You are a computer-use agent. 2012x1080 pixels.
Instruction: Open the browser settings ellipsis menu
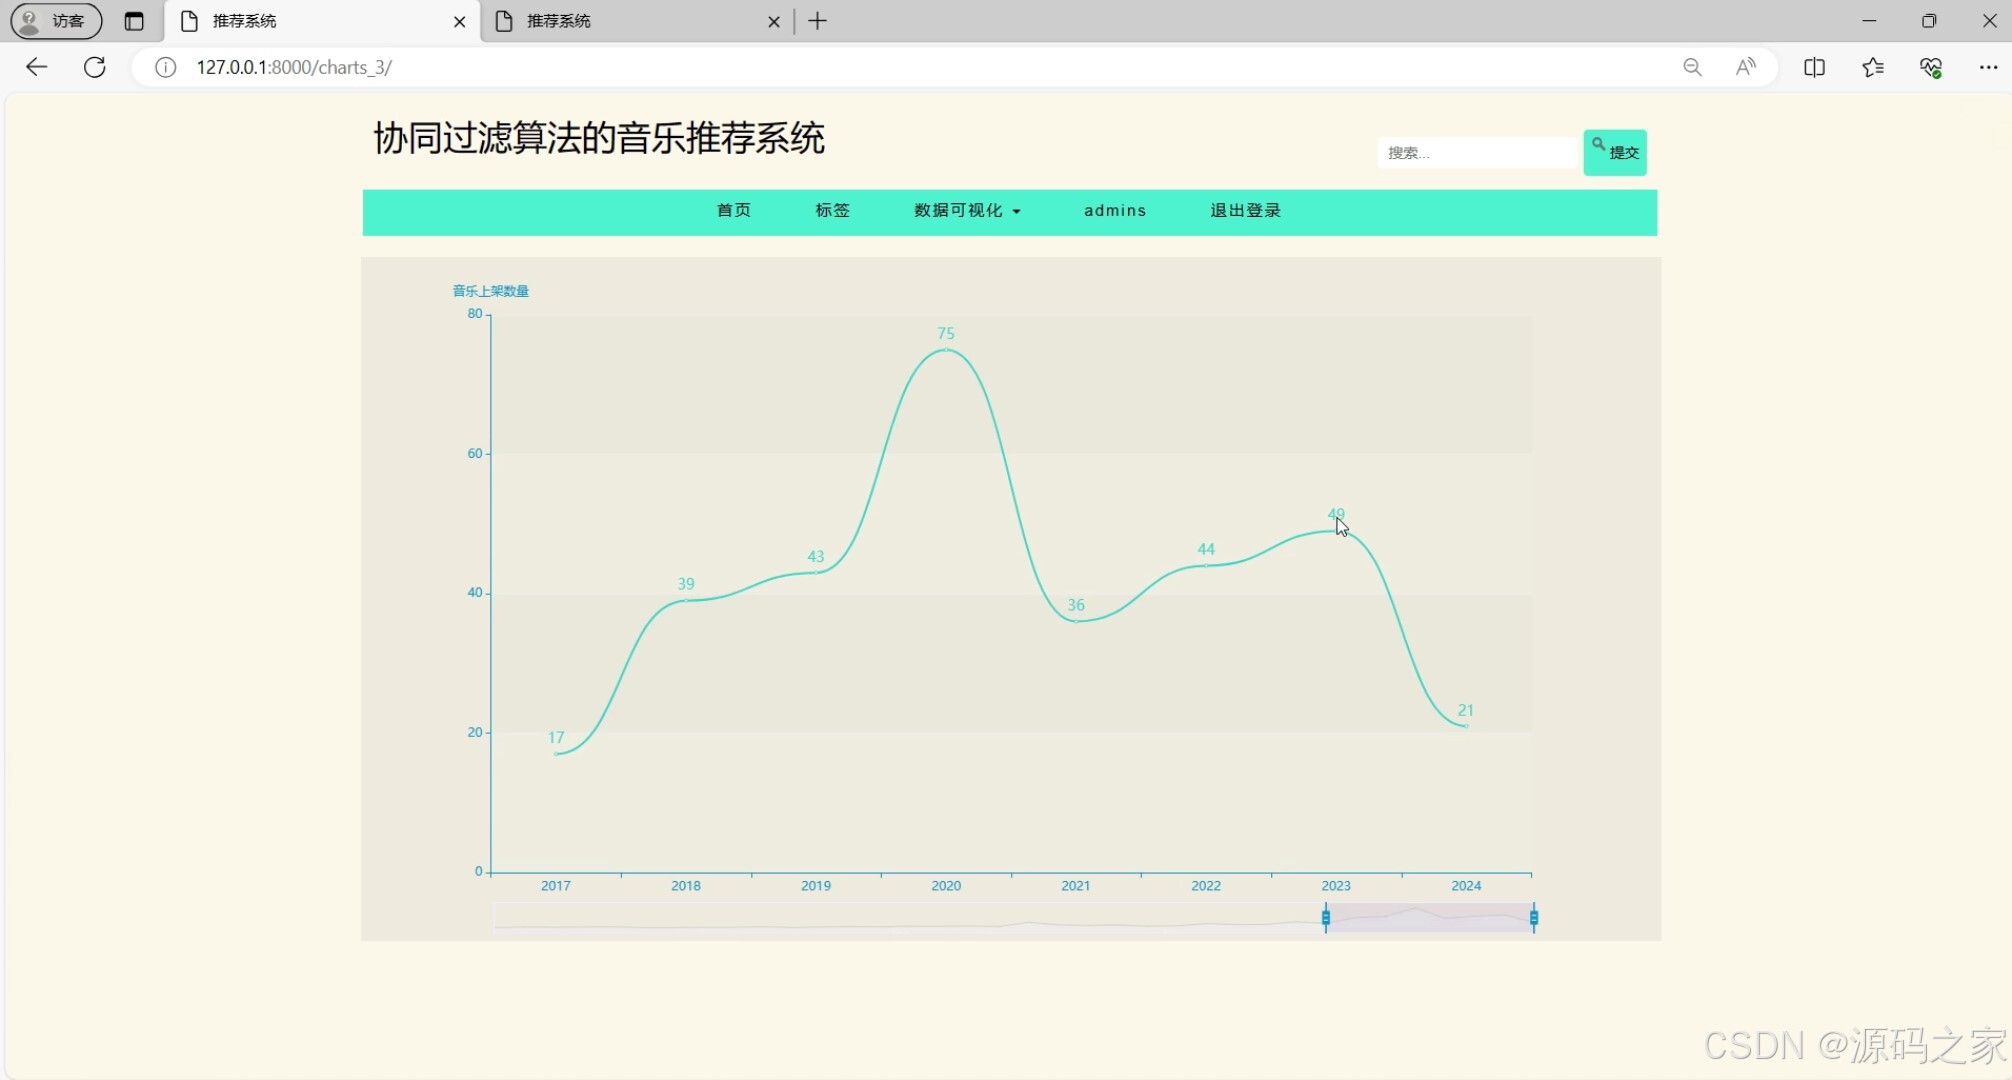click(1988, 67)
